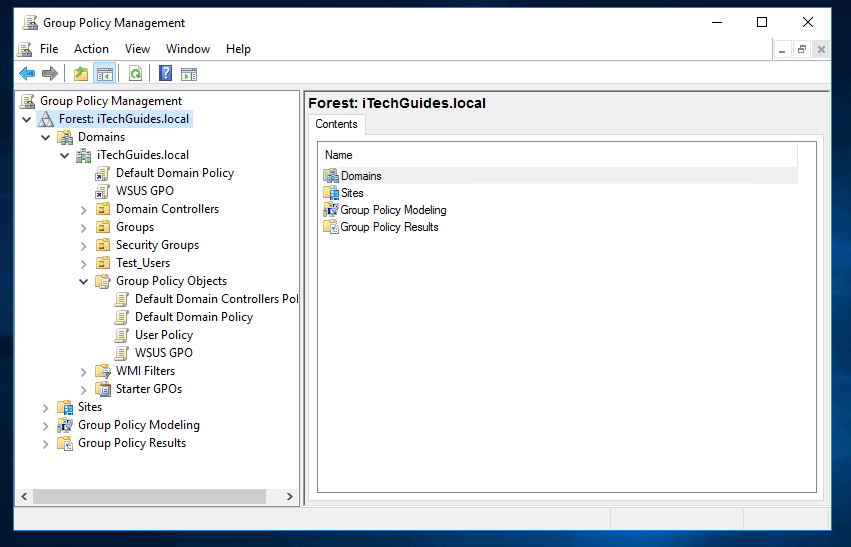Viewport: 851px width, 547px height.
Task: Click the Domain Controllers OU icon
Action: pos(103,209)
